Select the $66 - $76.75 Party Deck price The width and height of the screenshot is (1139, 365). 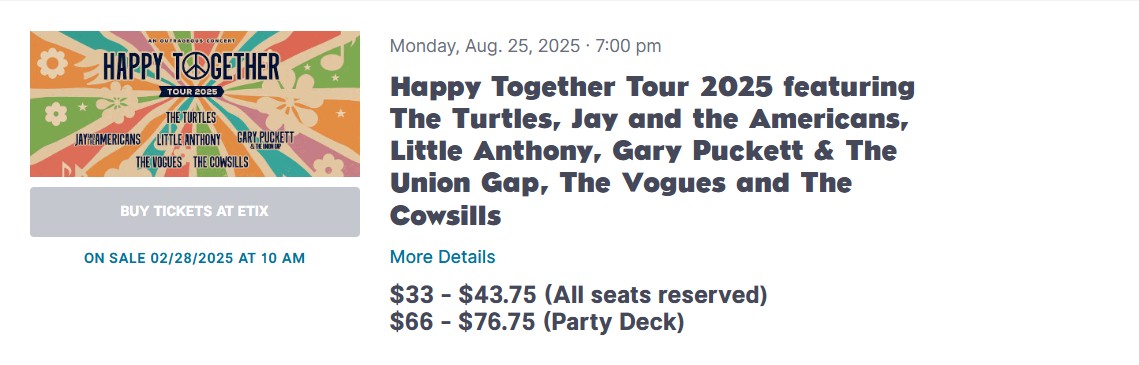[x=537, y=321]
